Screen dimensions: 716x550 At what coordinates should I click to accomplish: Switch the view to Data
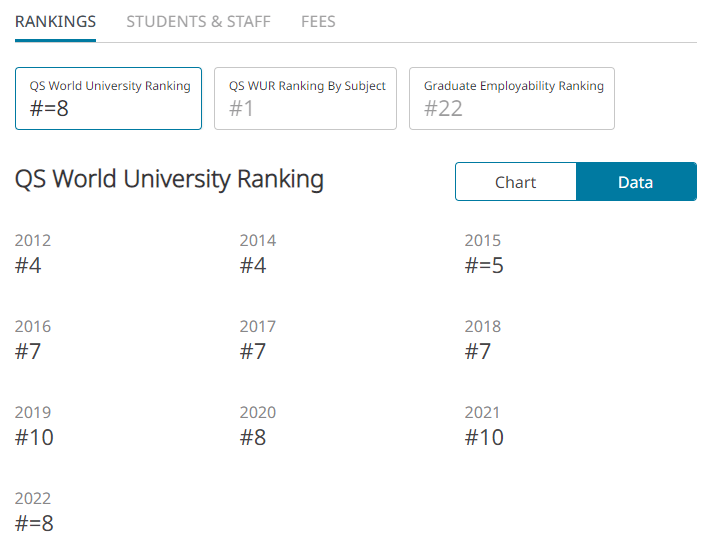coord(636,182)
